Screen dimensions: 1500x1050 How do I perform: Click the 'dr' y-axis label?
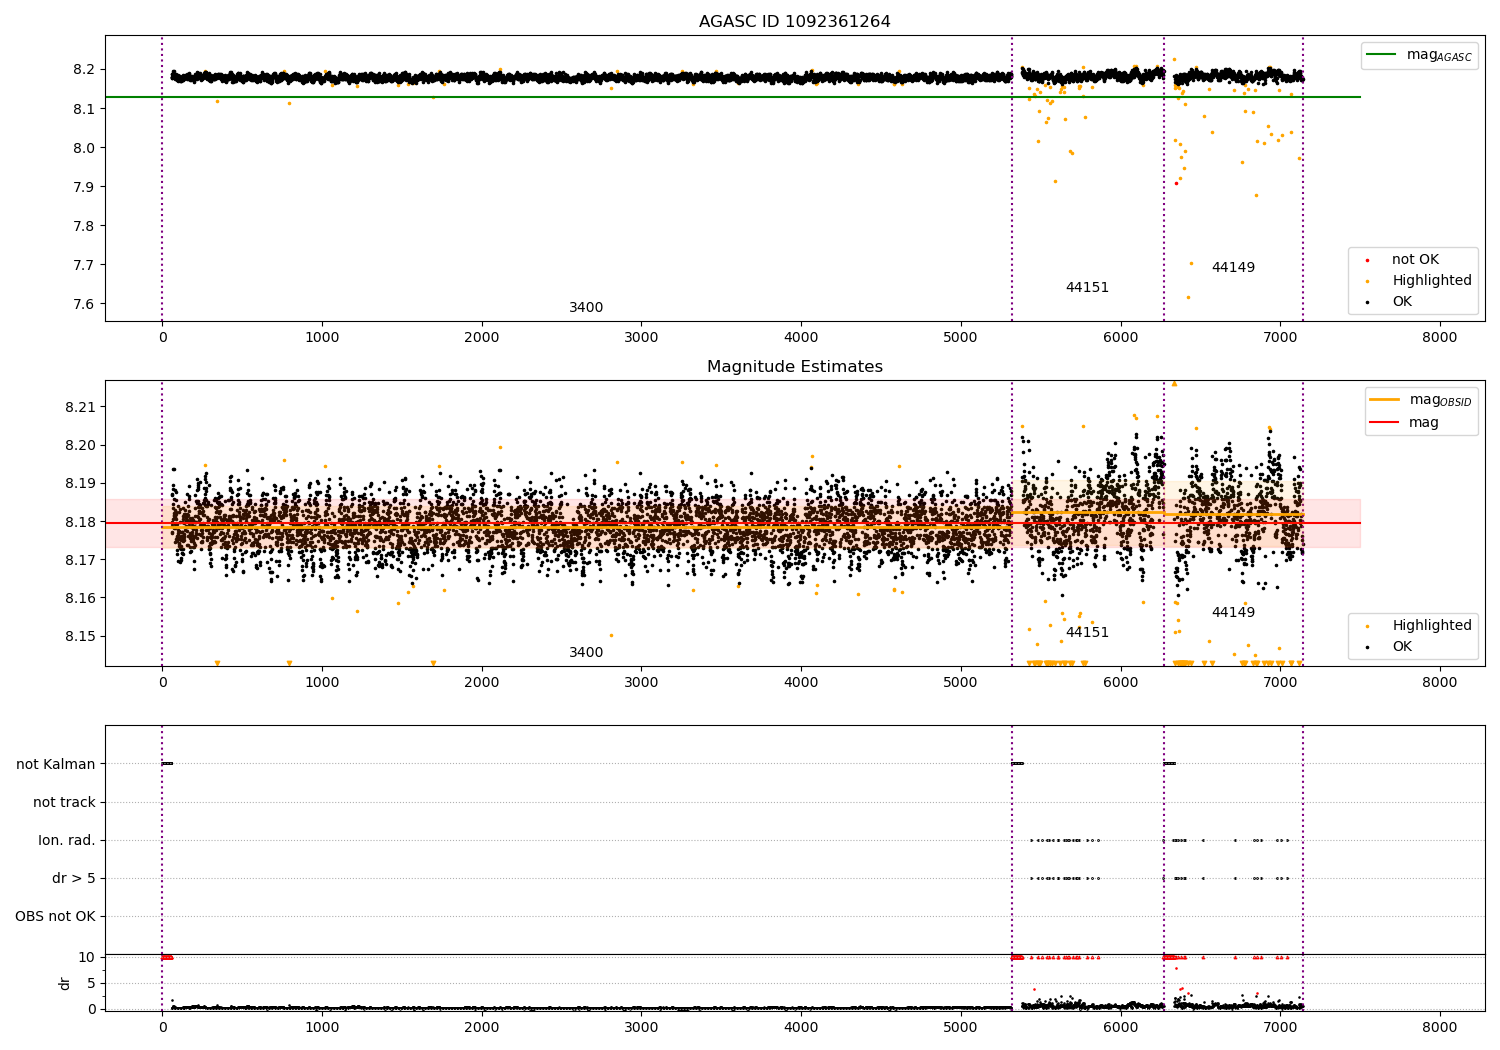[65, 983]
